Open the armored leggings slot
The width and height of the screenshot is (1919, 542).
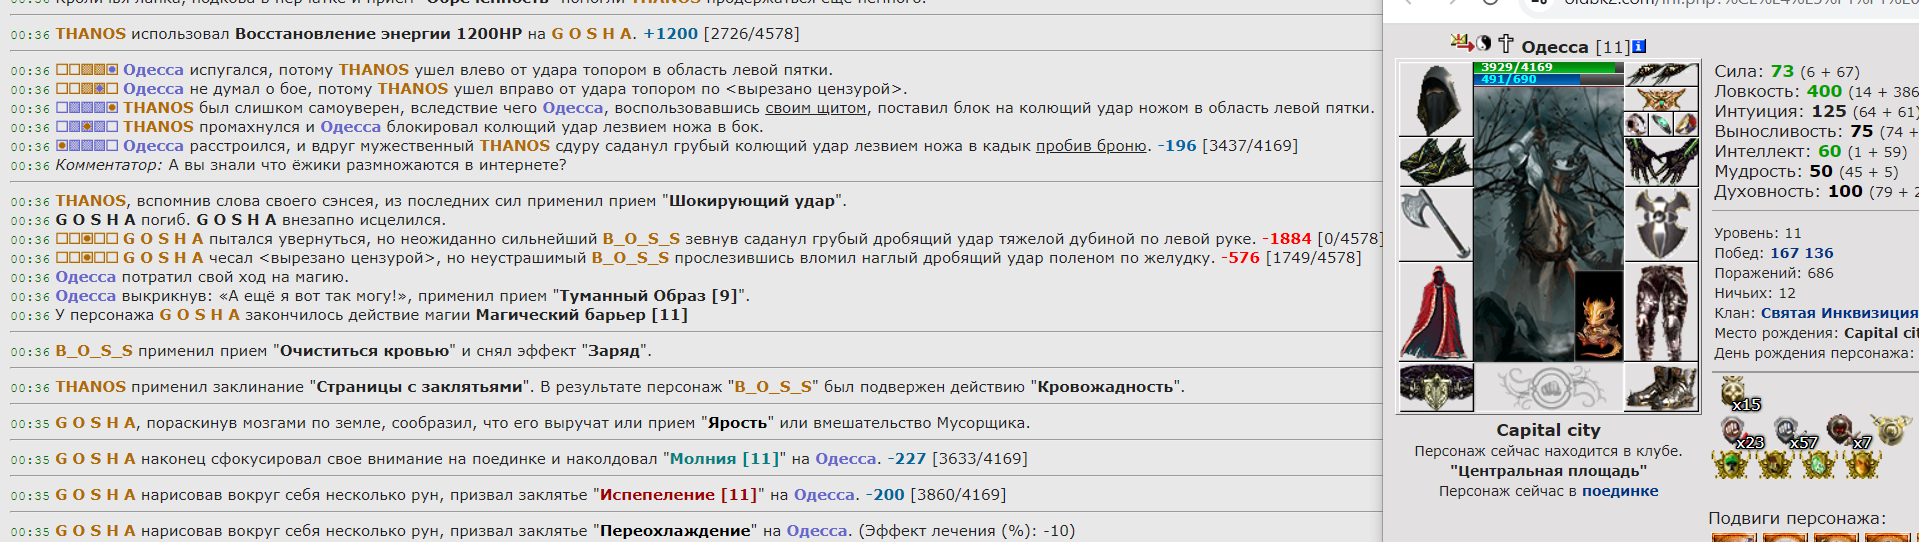coord(1661,311)
